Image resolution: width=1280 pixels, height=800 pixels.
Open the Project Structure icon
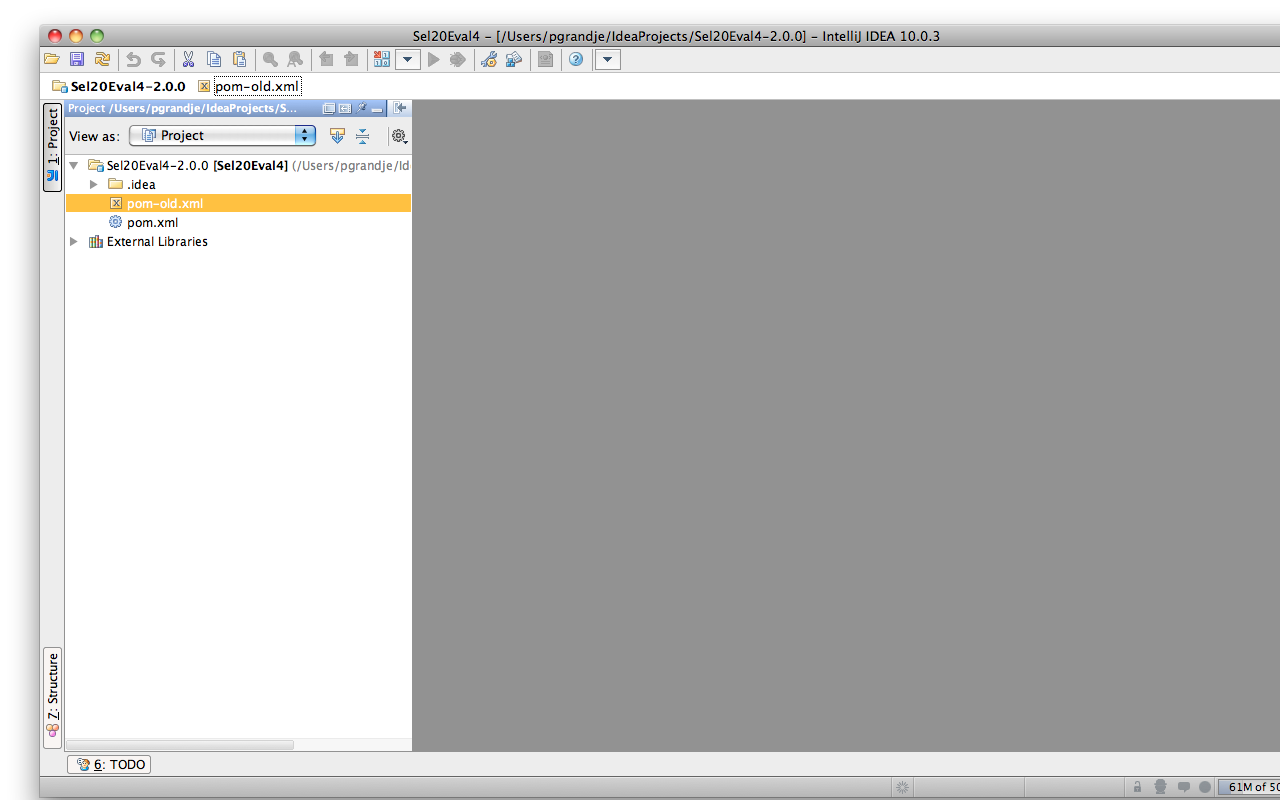pos(514,60)
